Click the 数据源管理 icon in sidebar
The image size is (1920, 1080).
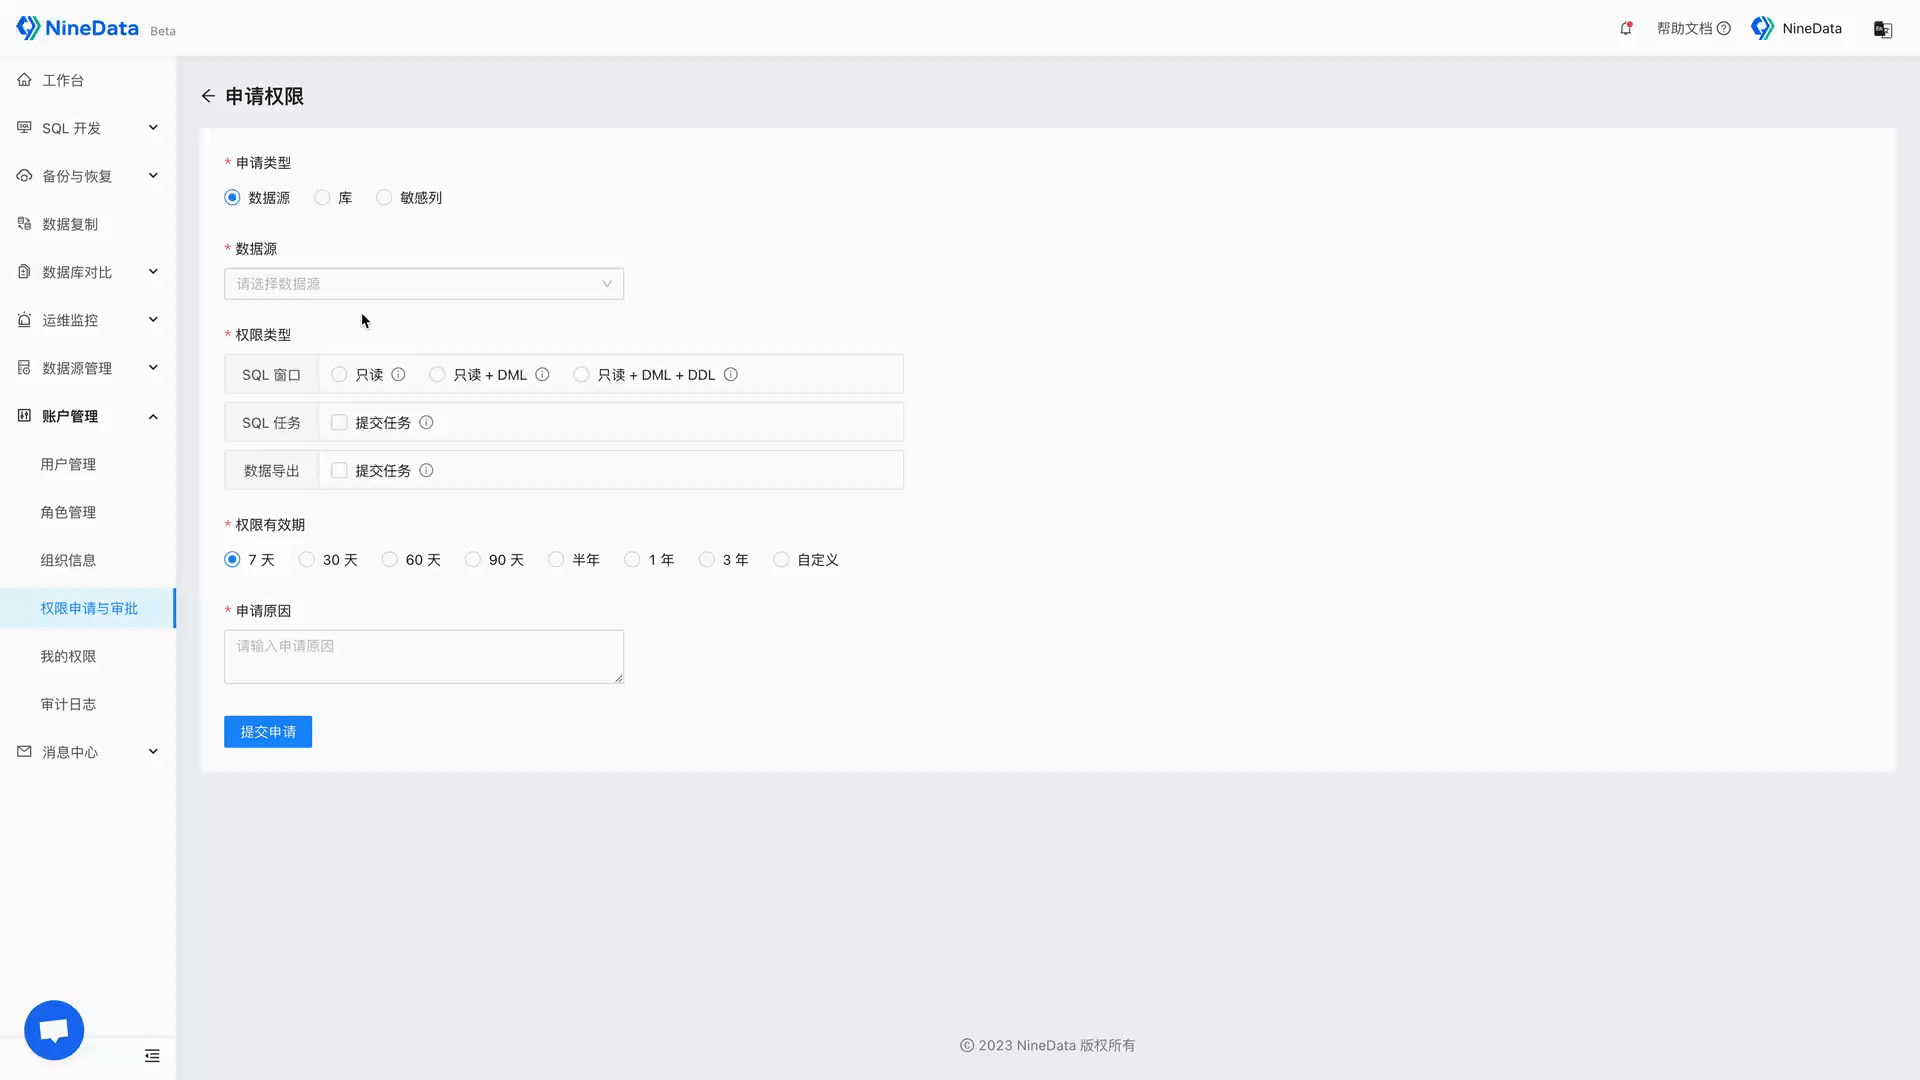point(24,368)
